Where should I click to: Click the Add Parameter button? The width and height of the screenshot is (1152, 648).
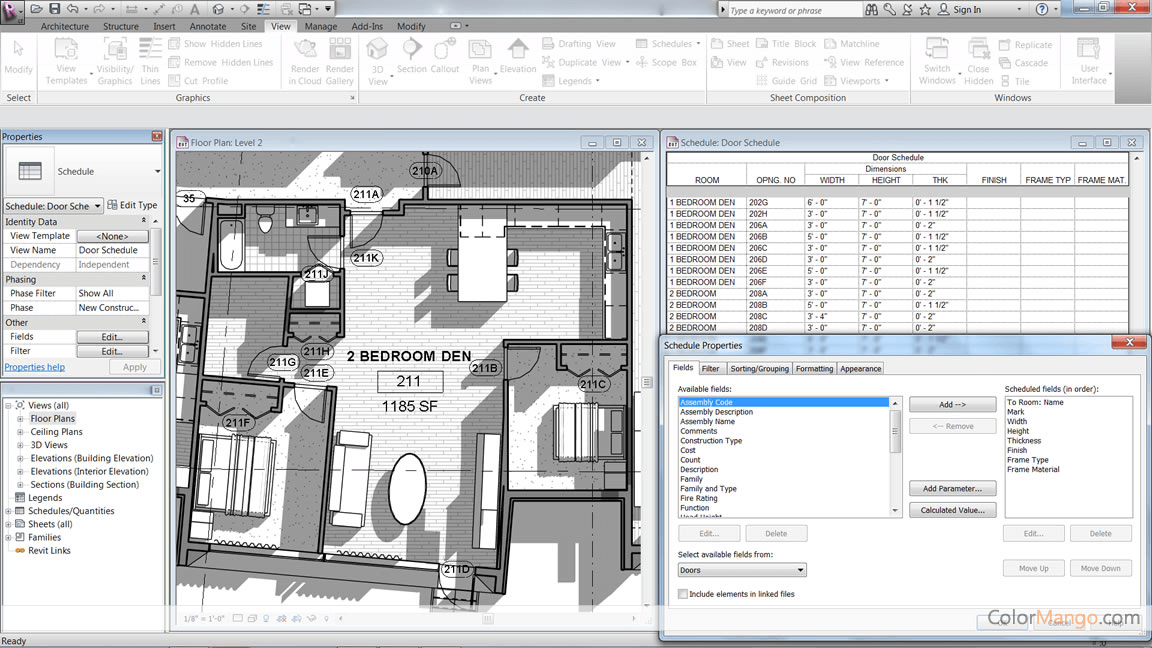coord(952,489)
